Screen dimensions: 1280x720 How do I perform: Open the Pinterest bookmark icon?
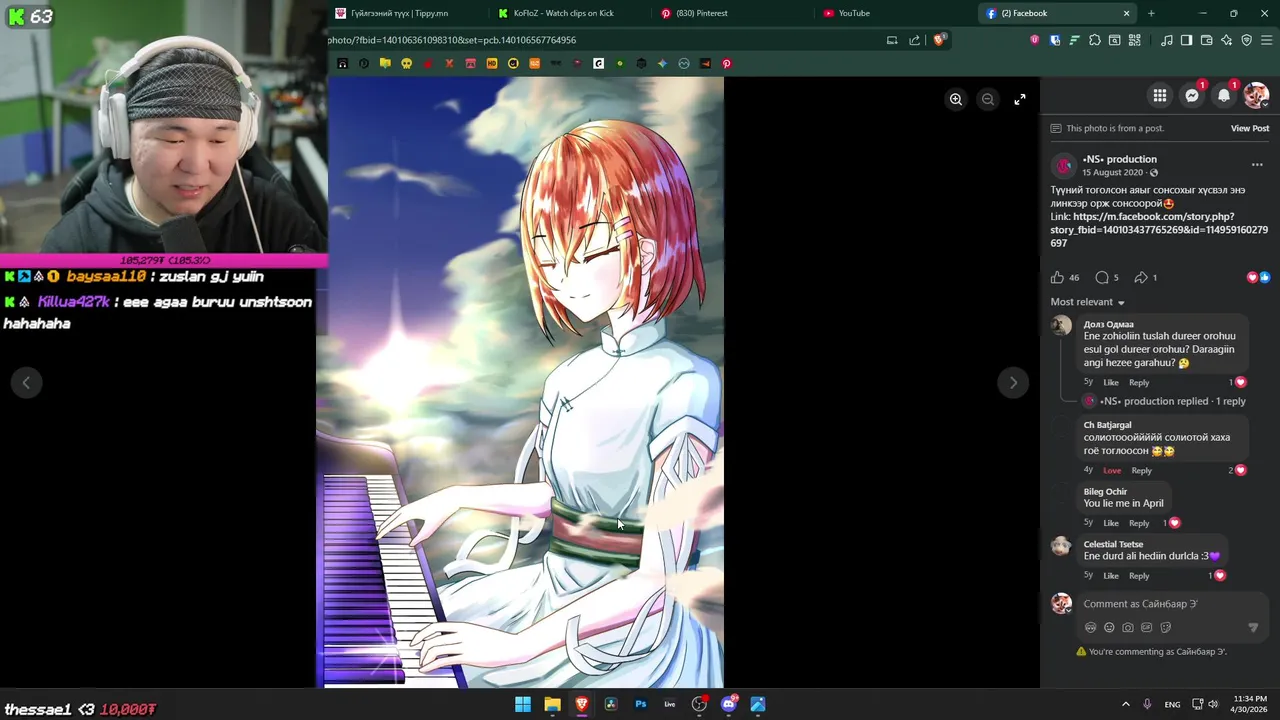tap(726, 63)
